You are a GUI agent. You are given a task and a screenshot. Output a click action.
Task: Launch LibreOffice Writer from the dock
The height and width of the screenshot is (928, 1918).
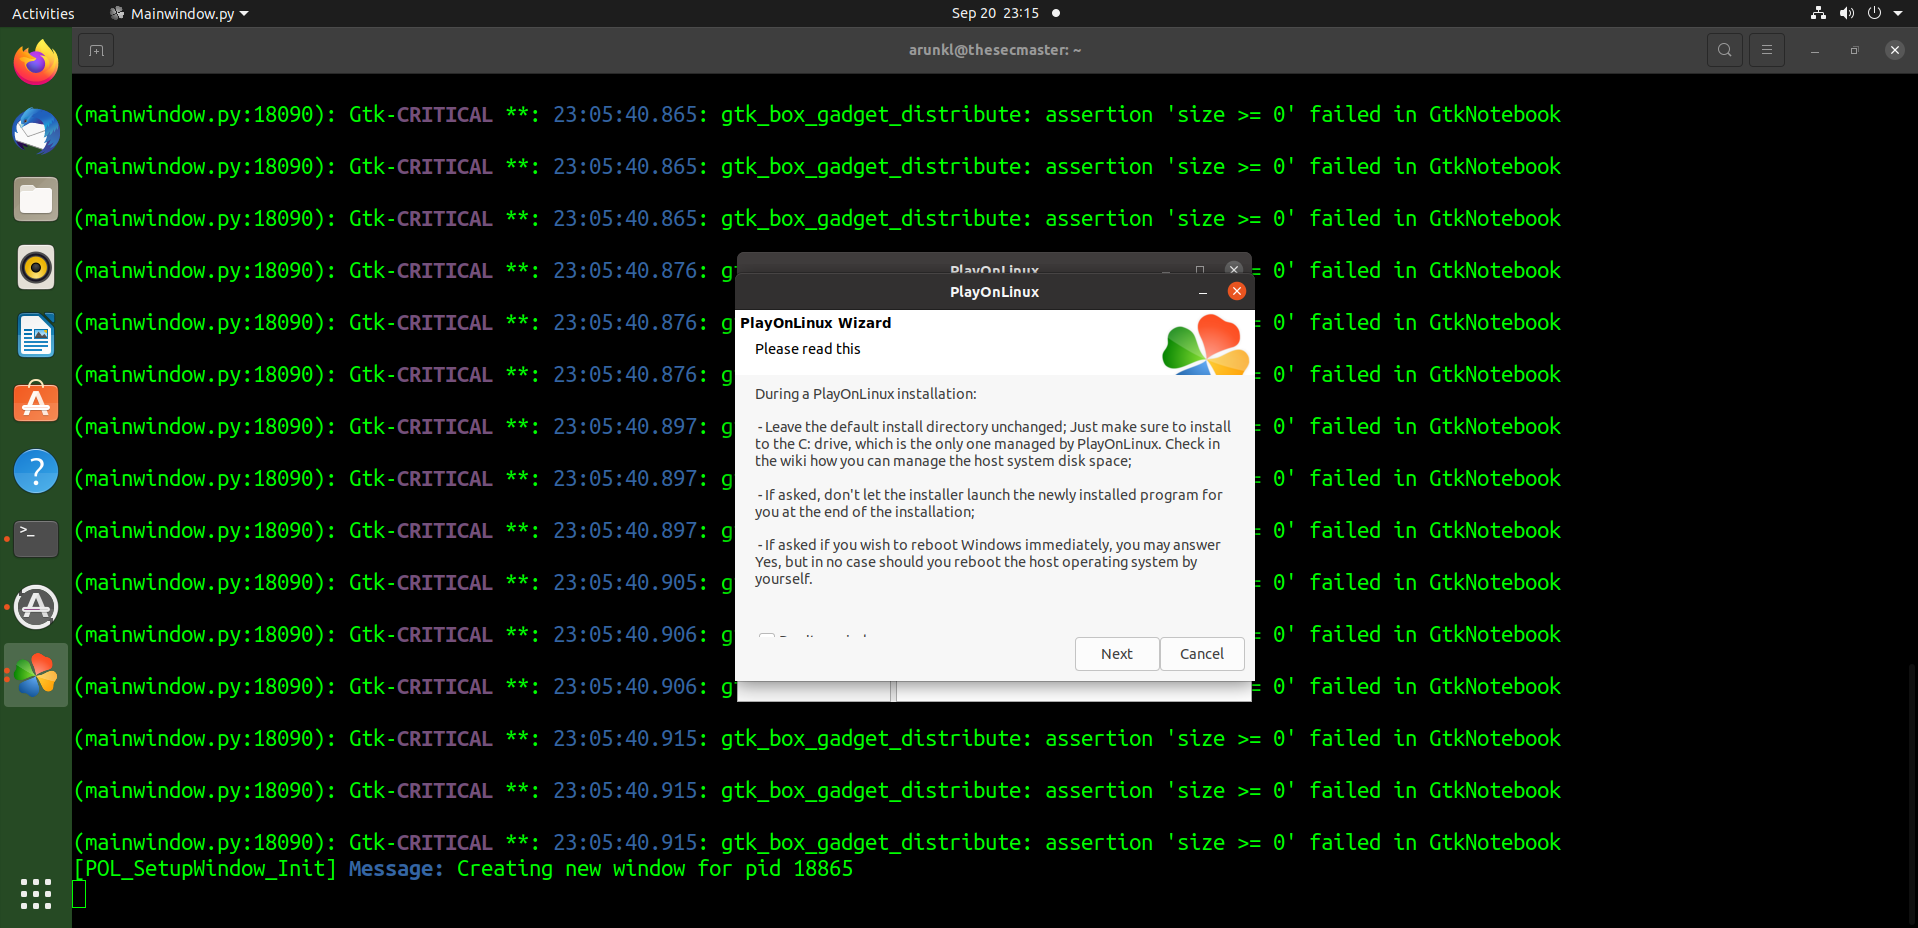36,335
